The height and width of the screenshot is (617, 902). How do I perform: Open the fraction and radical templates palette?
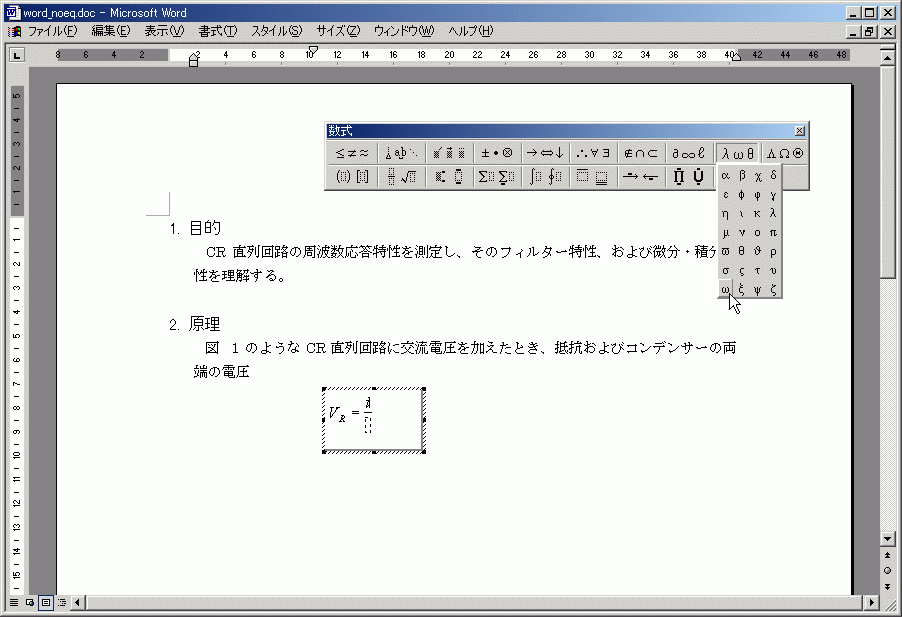(401, 177)
